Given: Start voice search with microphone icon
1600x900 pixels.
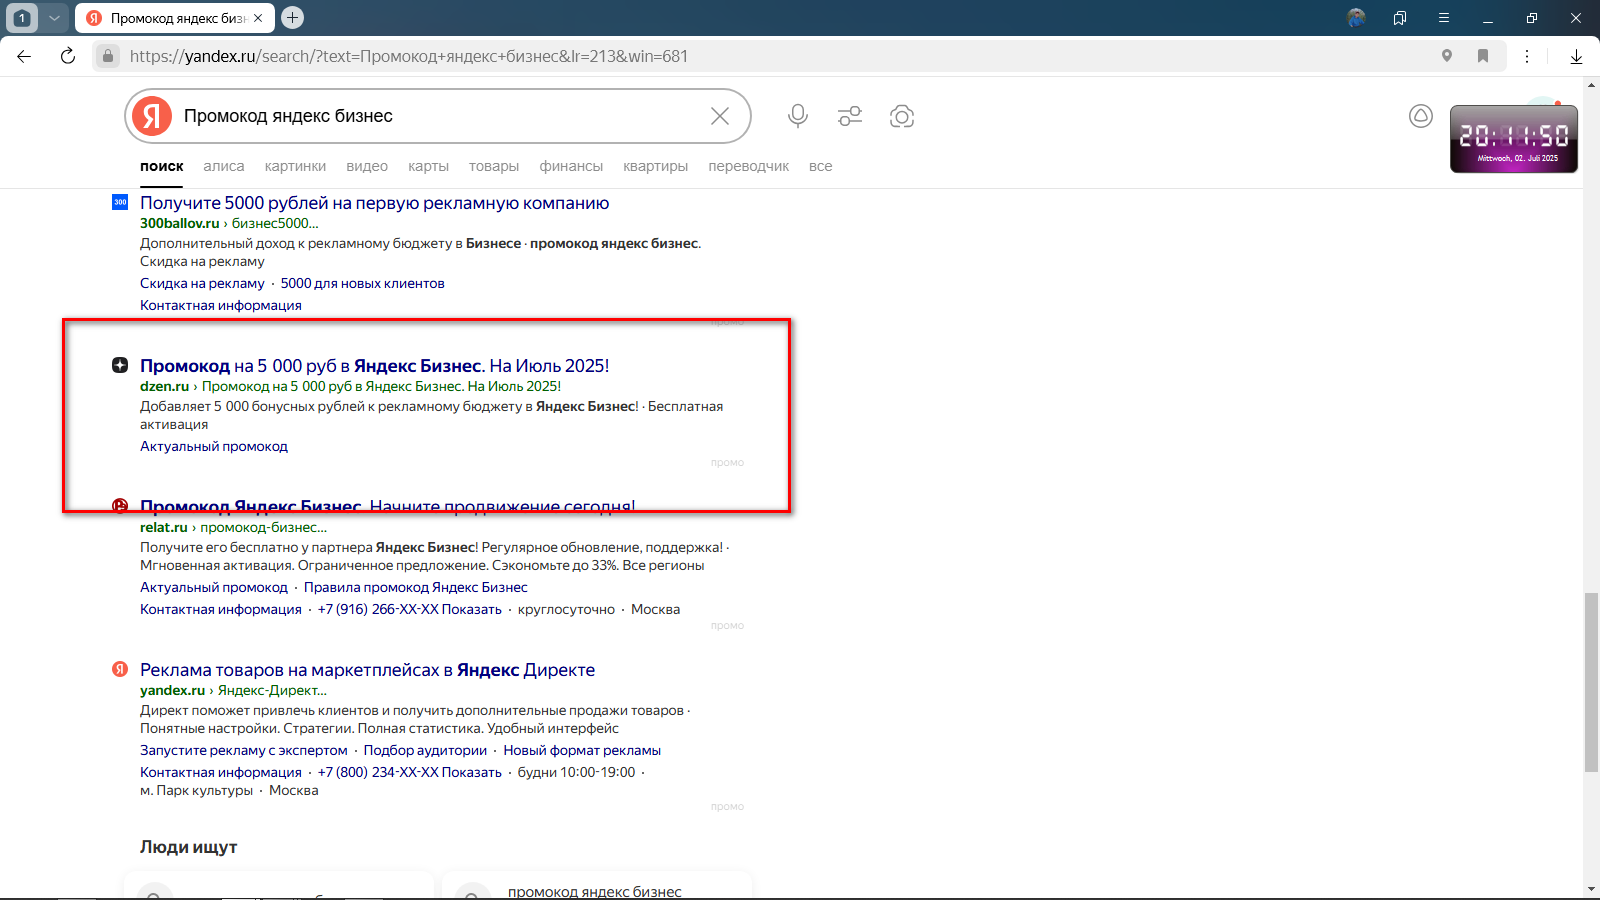Looking at the screenshot, I should (797, 116).
